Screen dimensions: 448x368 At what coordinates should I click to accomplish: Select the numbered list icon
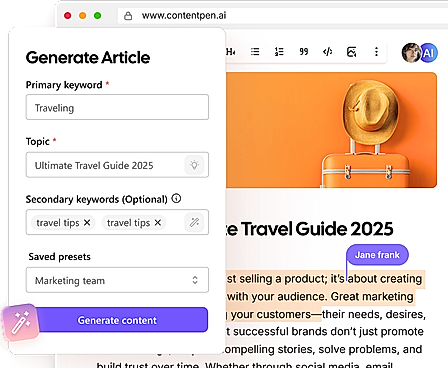pyautogui.click(x=279, y=52)
